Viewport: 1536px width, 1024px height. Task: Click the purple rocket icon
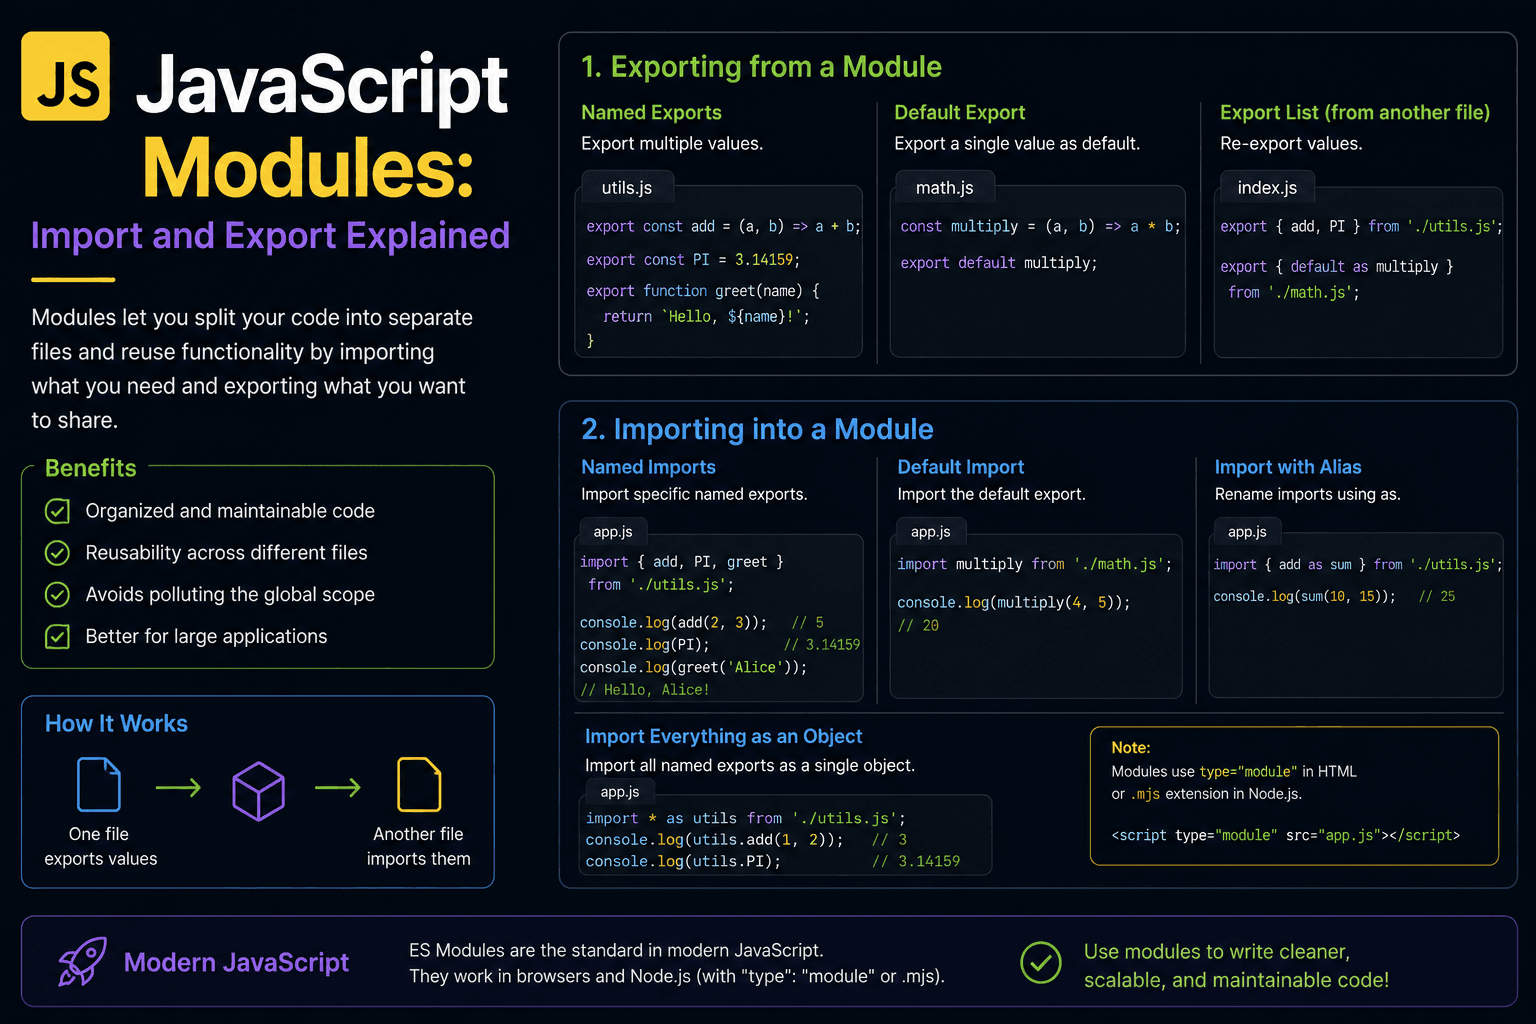tap(82, 962)
